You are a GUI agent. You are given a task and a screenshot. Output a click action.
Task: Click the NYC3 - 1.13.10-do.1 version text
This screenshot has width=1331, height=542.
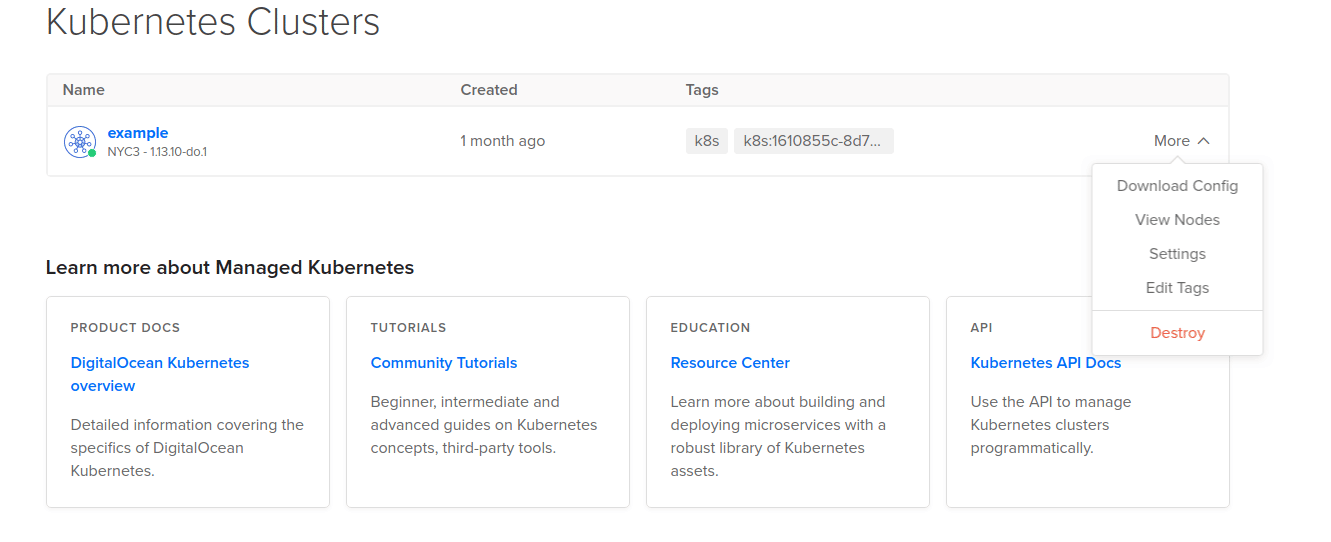click(157, 152)
